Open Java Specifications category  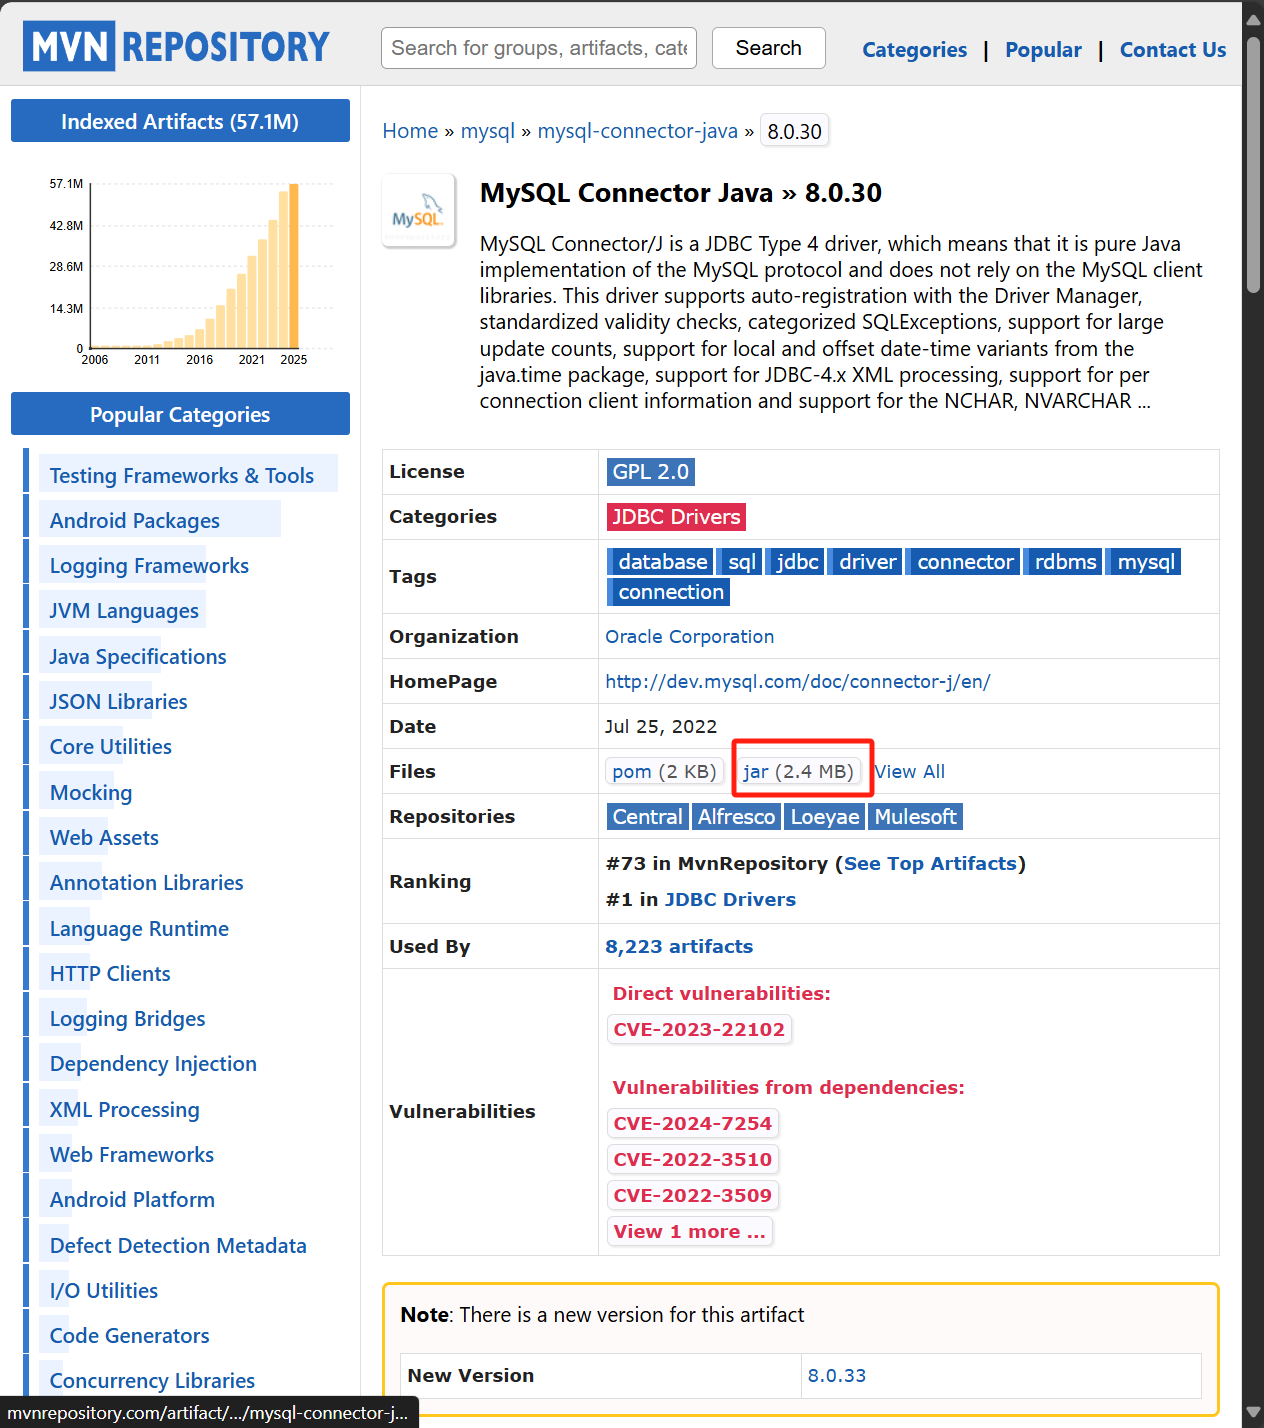[x=138, y=657]
